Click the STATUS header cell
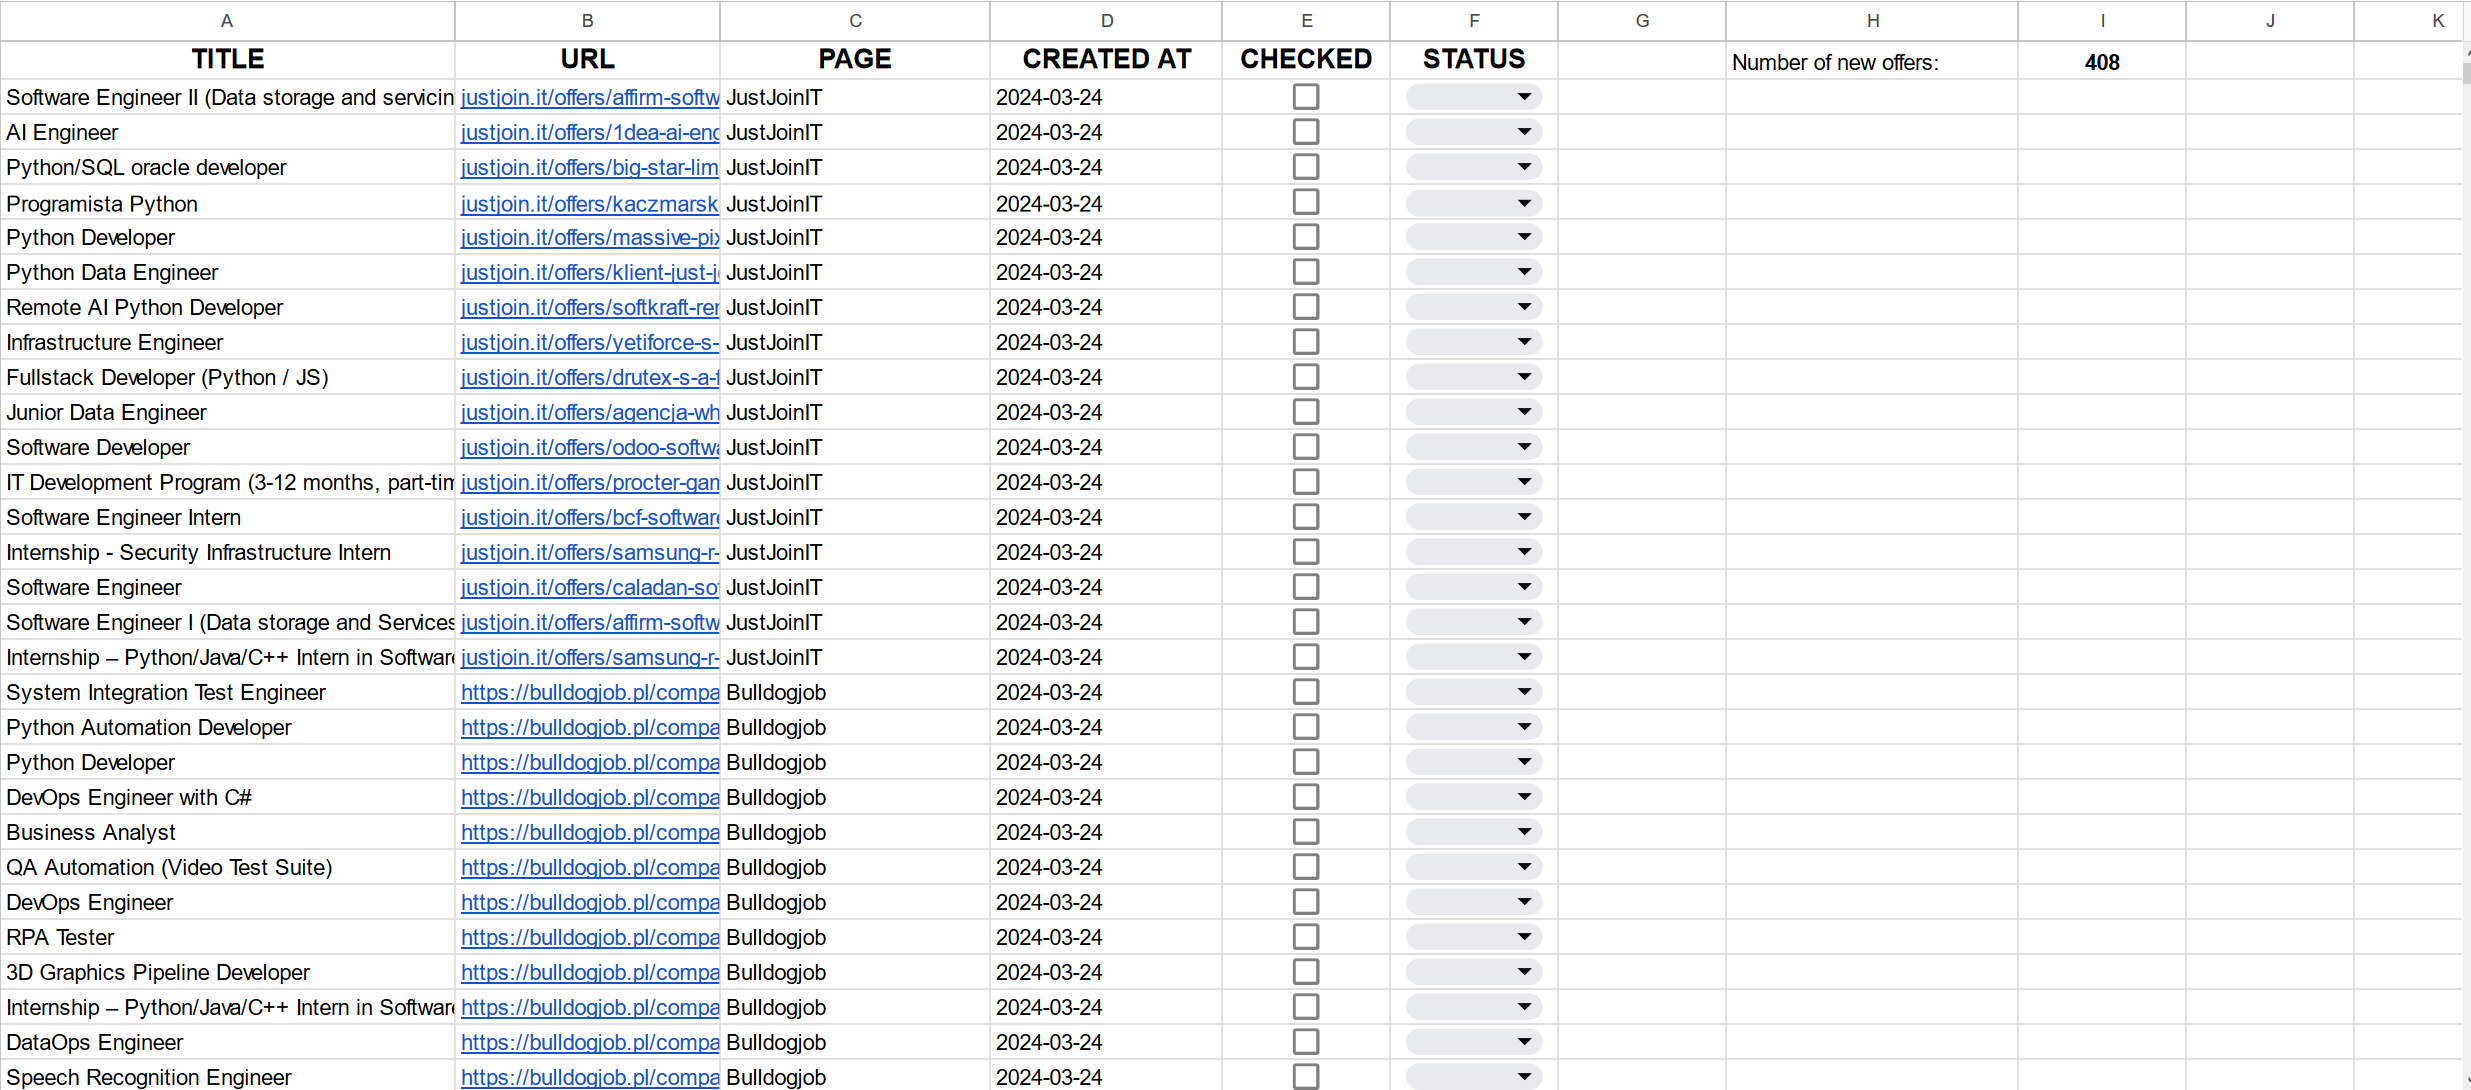This screenshot has height=1090, width=2471. [1473, 59]
